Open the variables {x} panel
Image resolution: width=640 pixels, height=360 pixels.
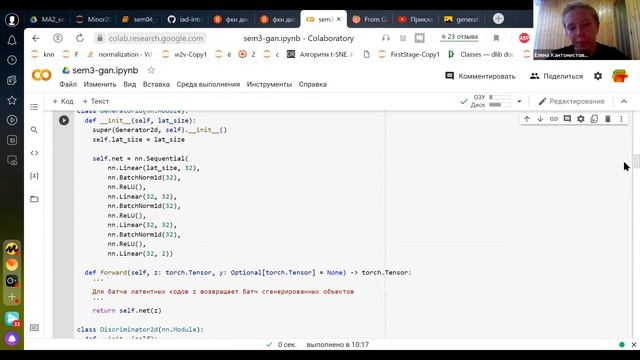(x=34, y=176)
